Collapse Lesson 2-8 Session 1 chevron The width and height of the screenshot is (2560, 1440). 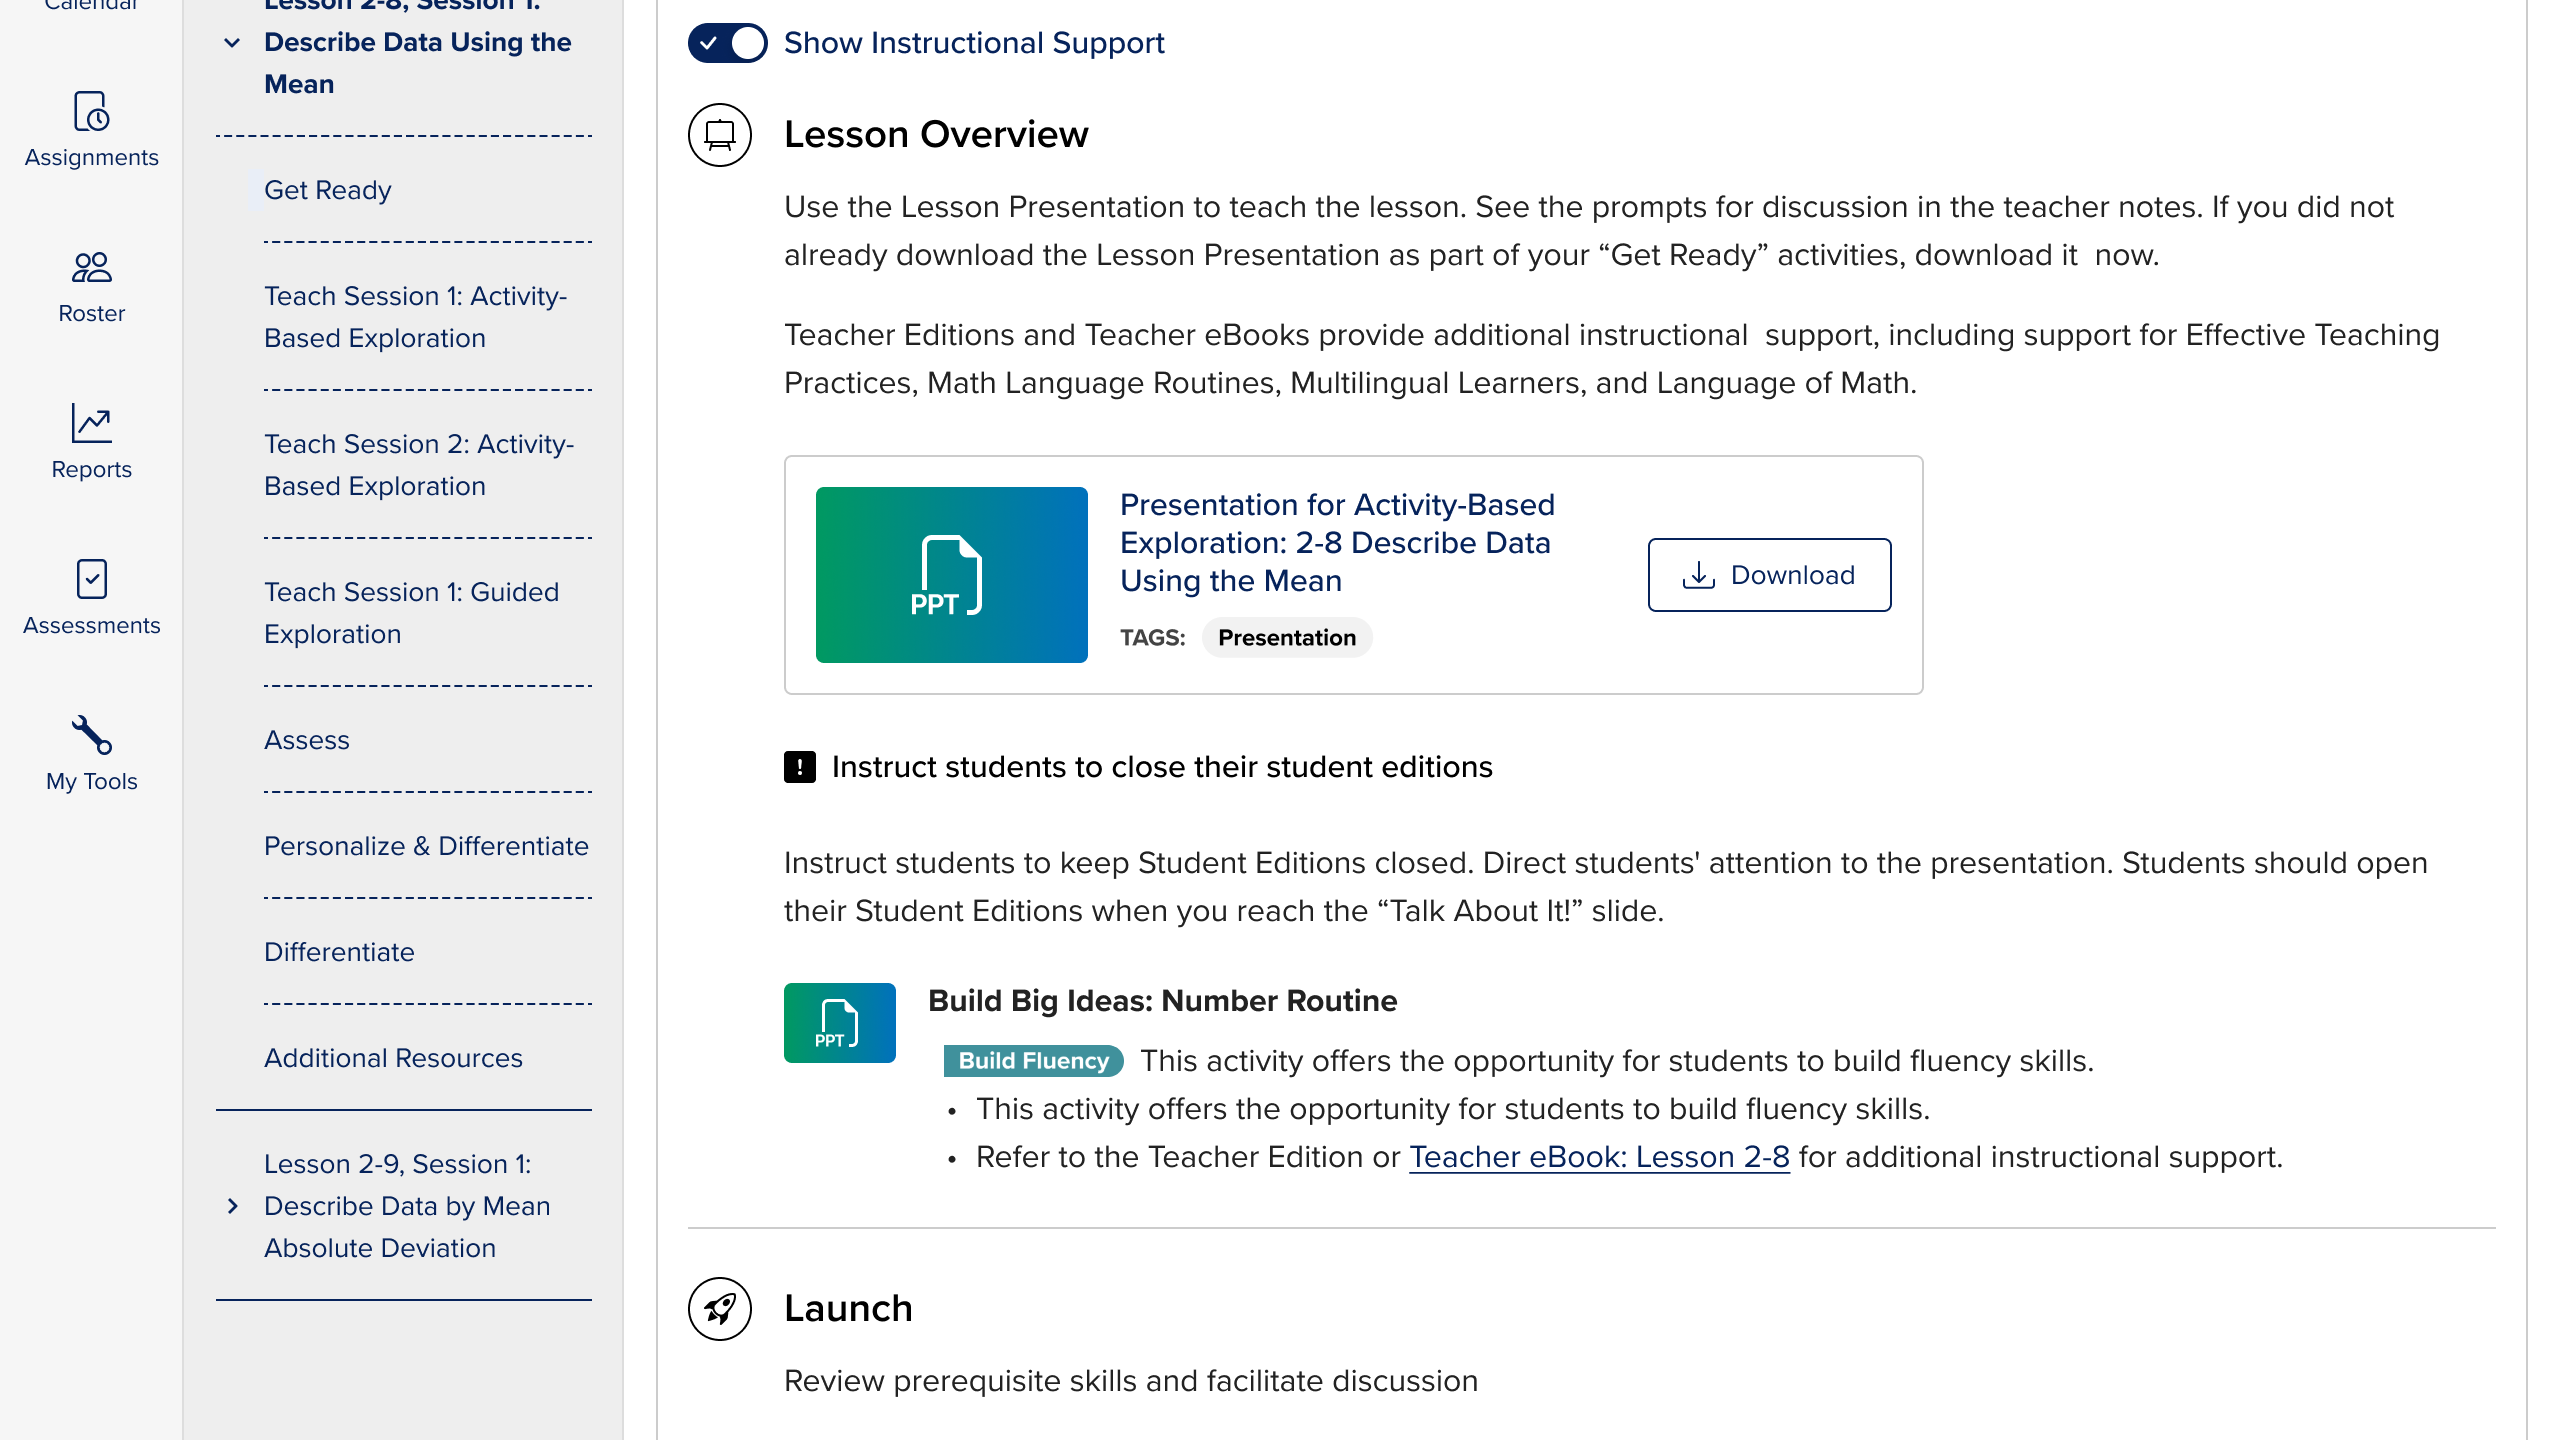[x=232, y=43]
